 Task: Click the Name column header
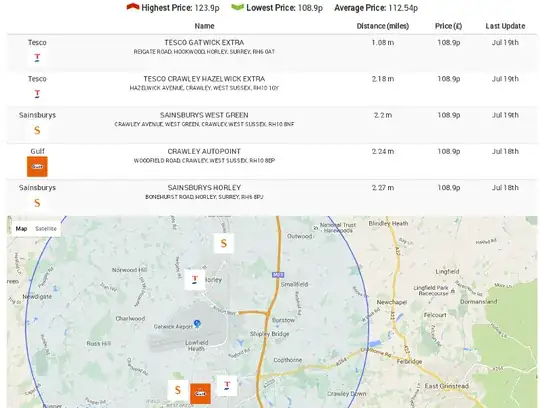(x=205, y=26)
